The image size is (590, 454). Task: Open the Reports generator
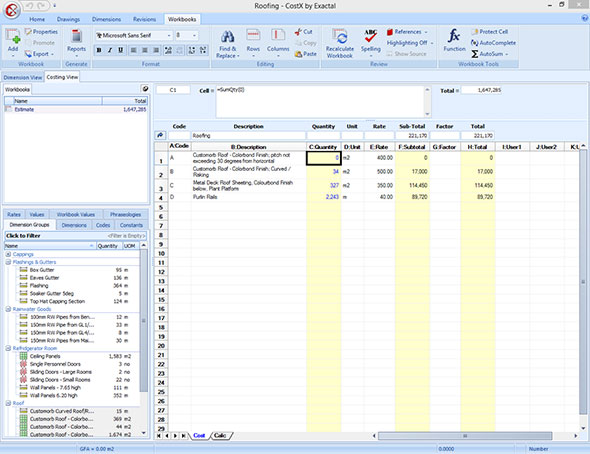click(x=76, y=41)
